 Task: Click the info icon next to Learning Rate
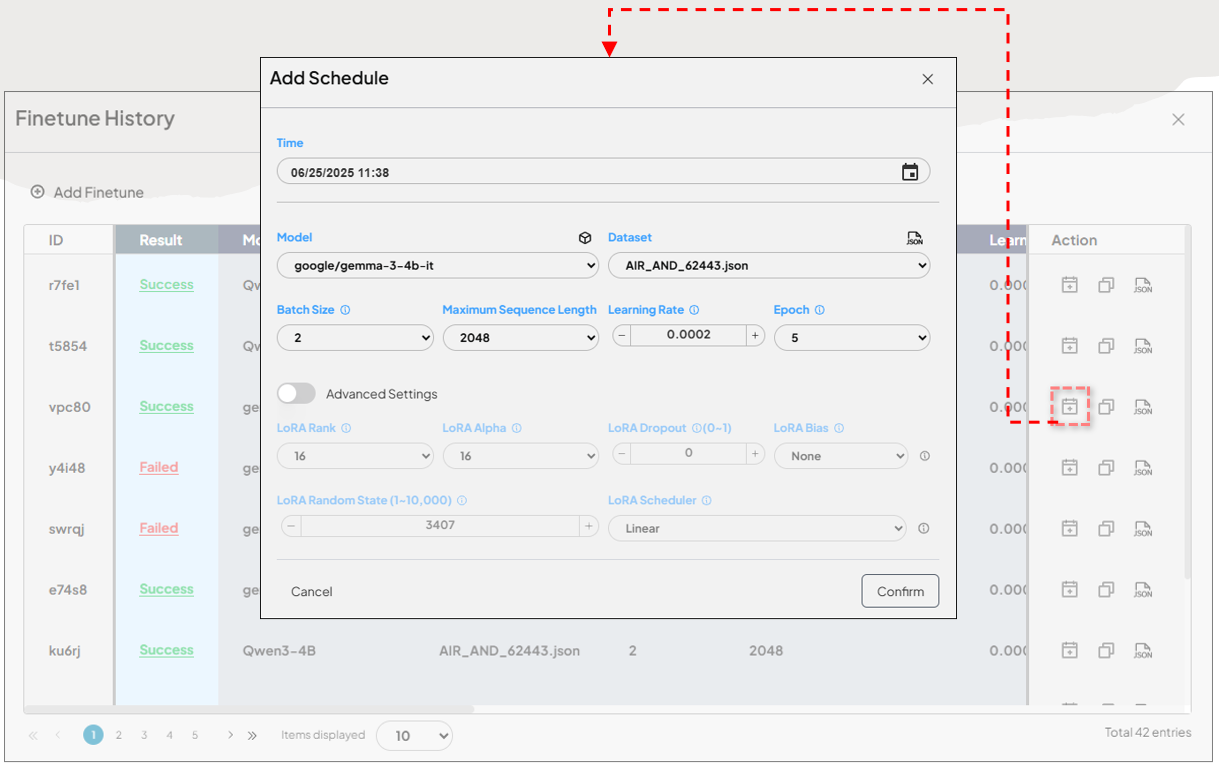[694, 310]
